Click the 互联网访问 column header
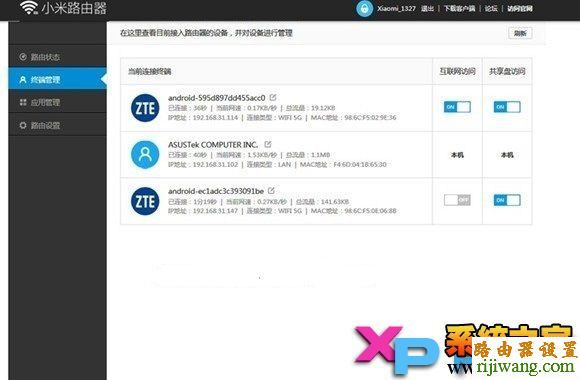Viewport: 580px width, 380px height. point(457,71)
